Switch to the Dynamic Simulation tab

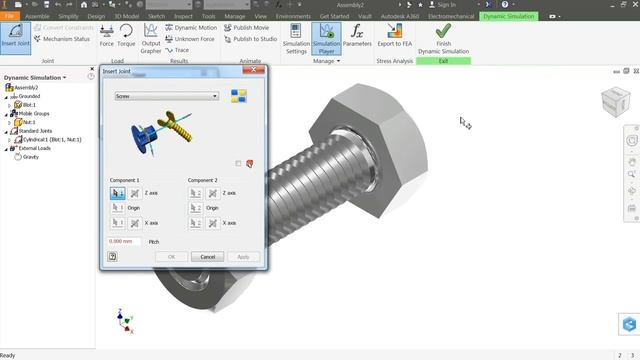[x=509, y=16]
